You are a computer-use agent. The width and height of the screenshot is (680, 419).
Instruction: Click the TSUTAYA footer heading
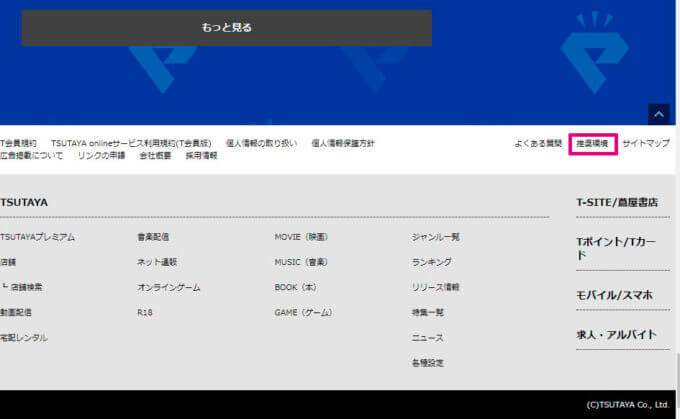pyautogui.click(x=24, y=203)
